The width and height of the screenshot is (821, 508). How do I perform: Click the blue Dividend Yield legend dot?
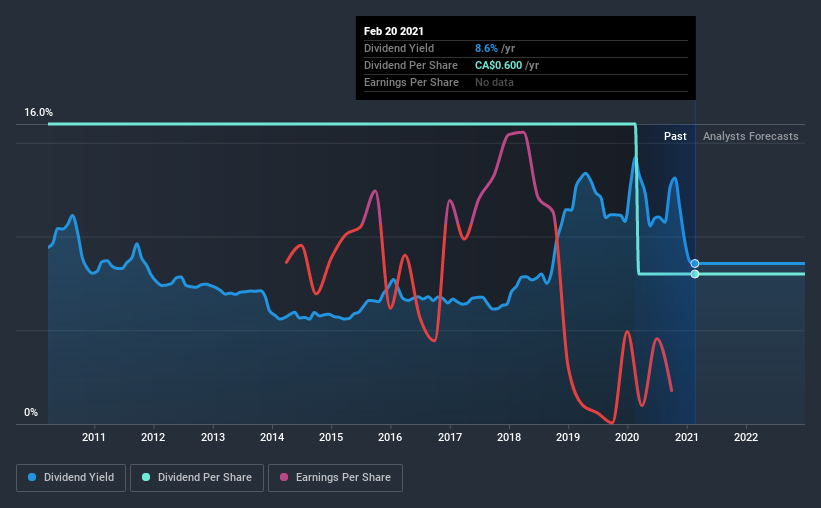point(32,477)
